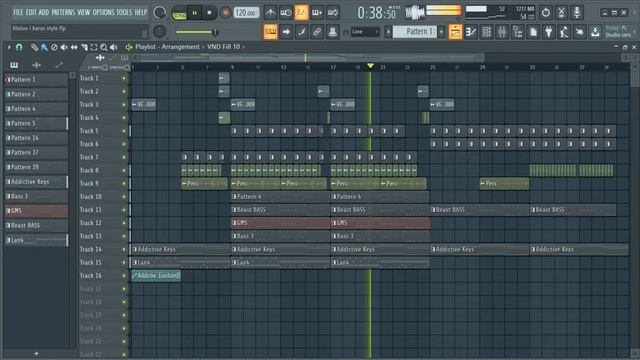Select the Select tool in playlist
The height and width of the screenshot is (360, 640).
(94, 47)
